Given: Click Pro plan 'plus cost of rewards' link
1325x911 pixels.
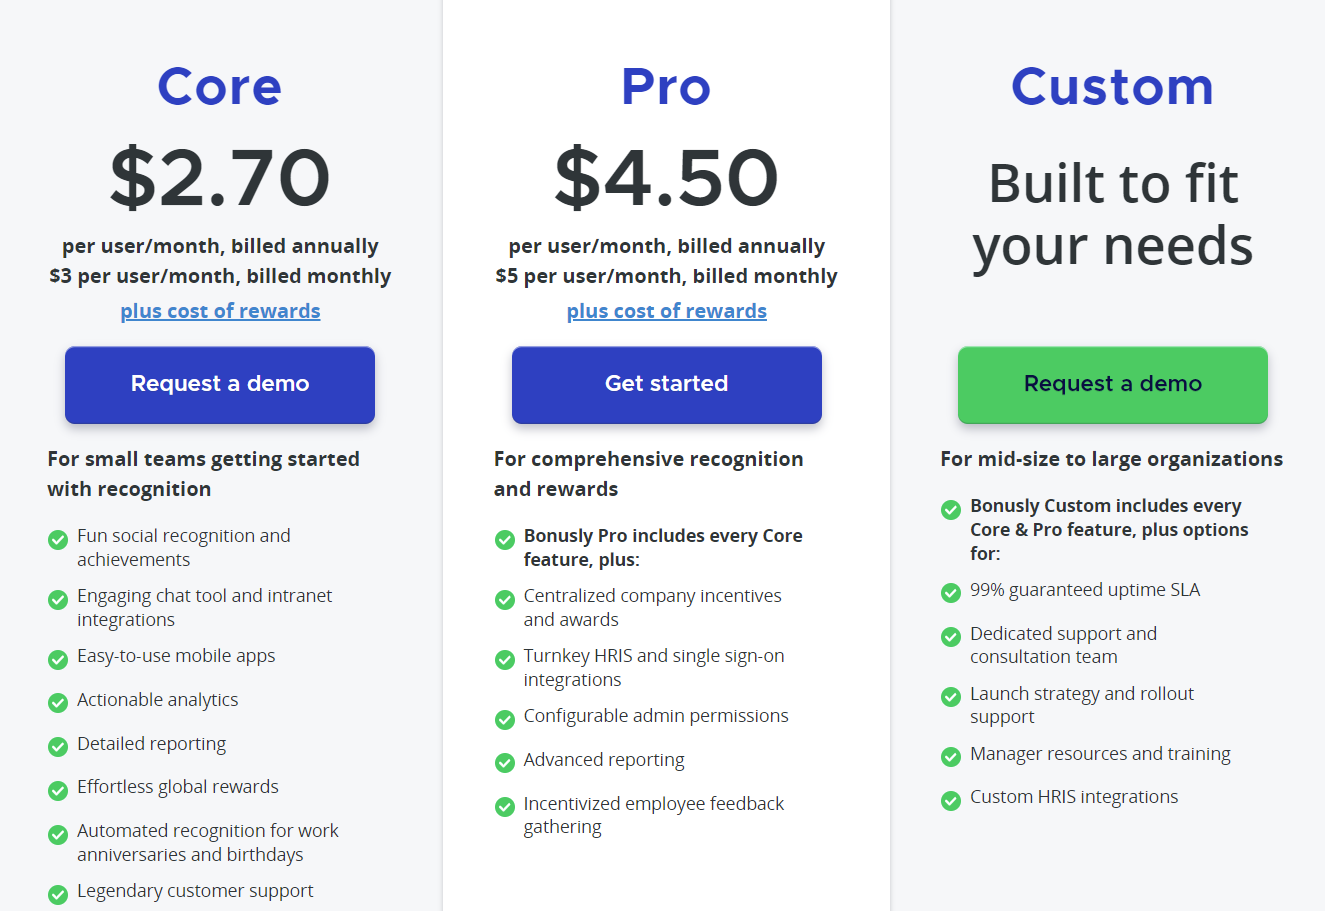Looking at the screenshot, I should click(x=666, y=311).
